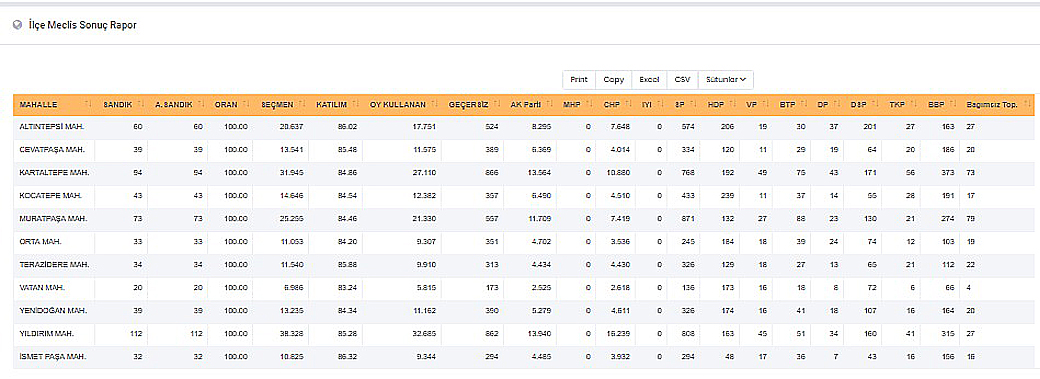Export the table as CSV
1040x379 pixels.
682,80
